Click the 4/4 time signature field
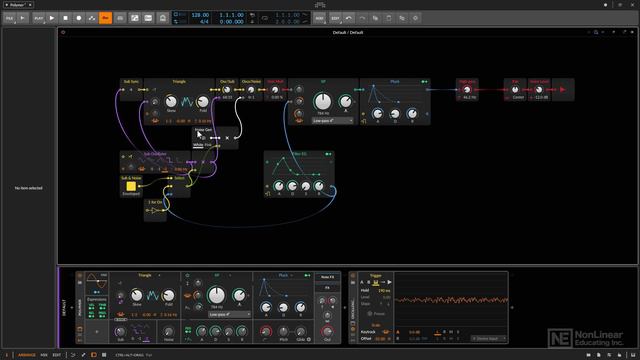 tap(204, 21)
